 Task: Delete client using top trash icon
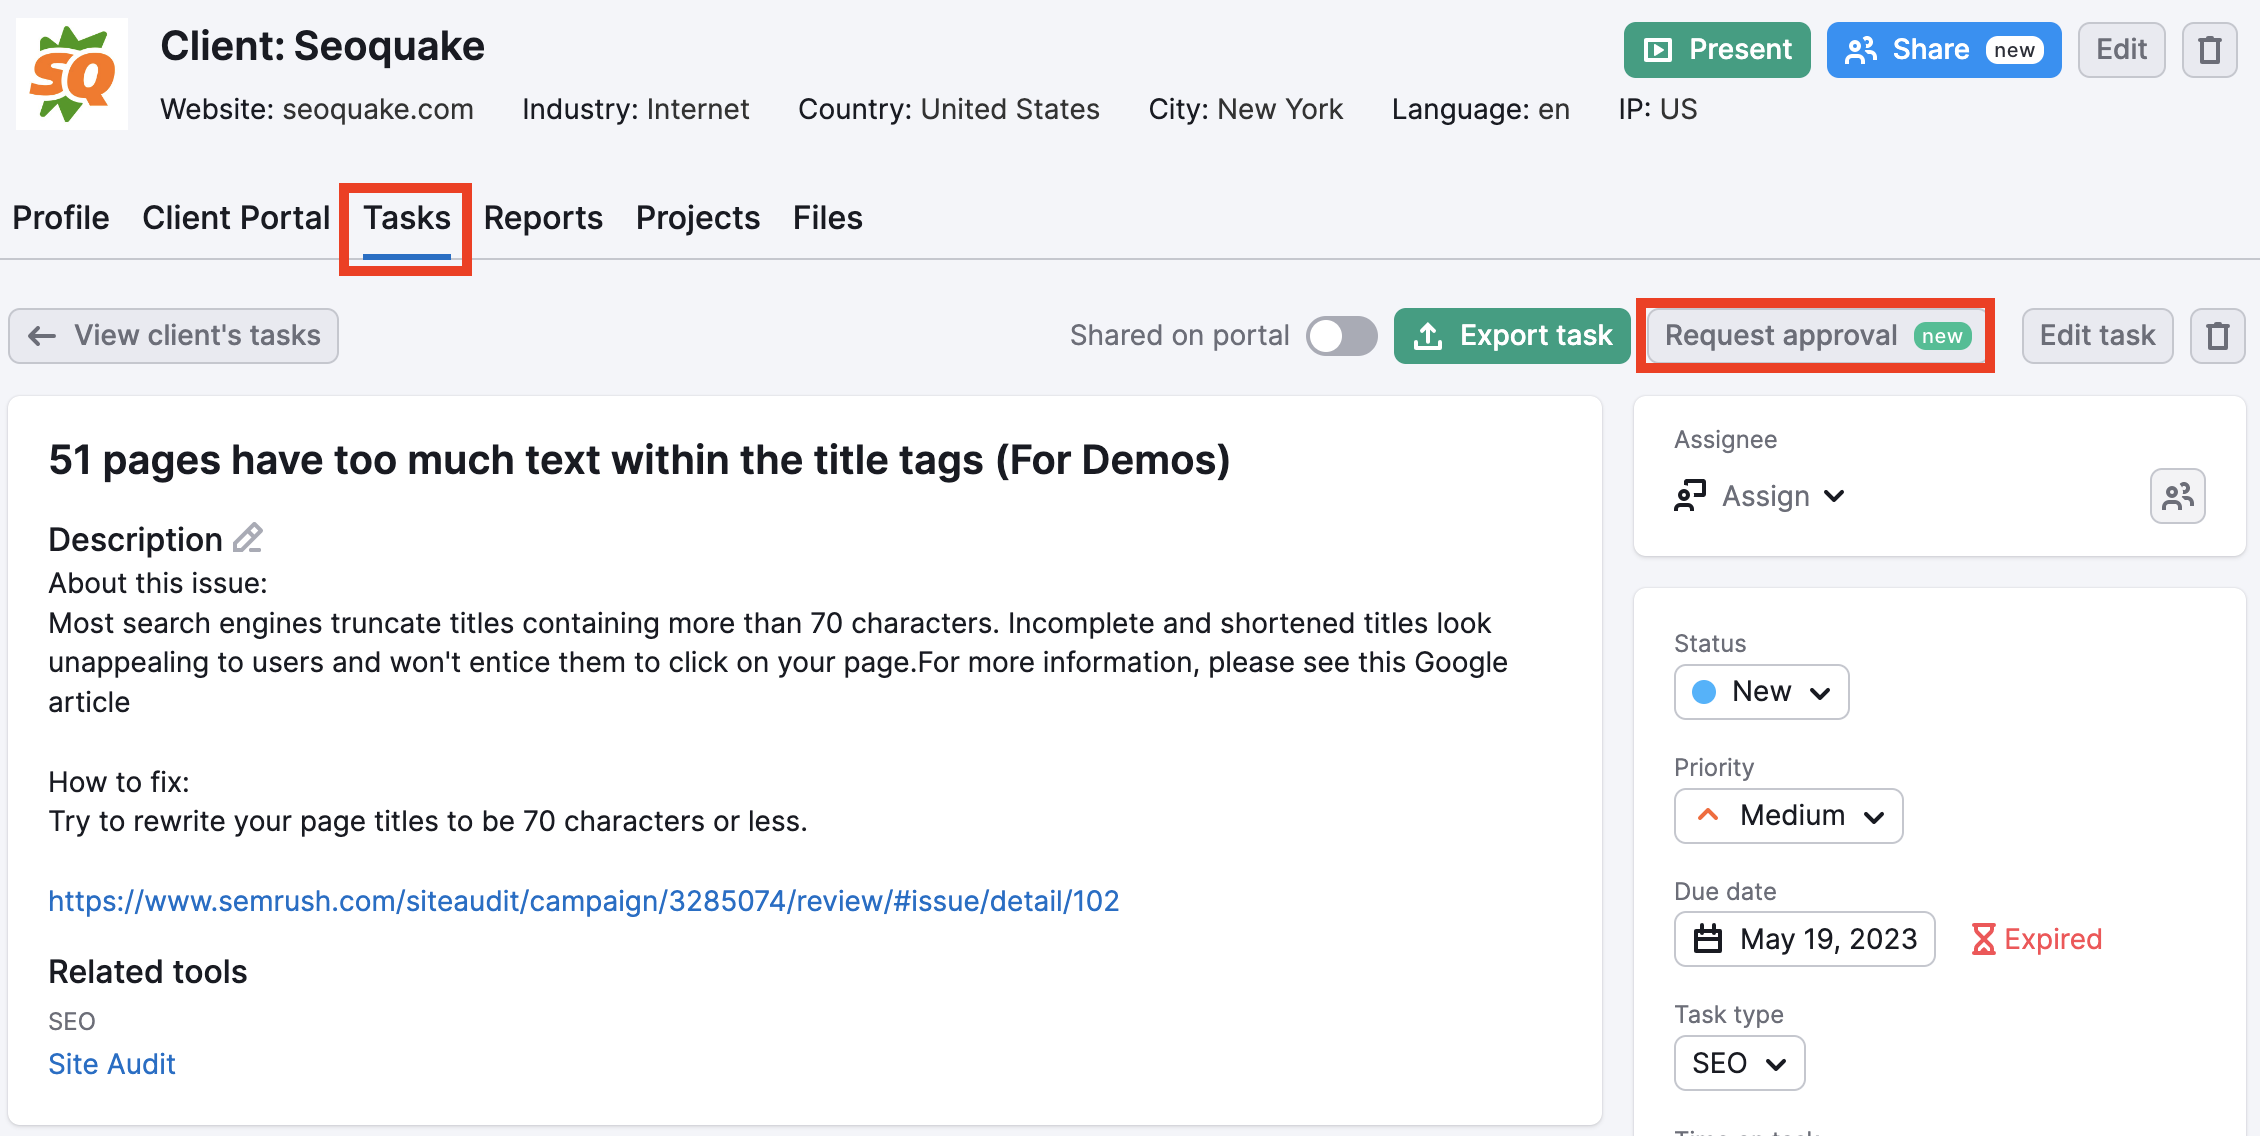coord(2209,50)
